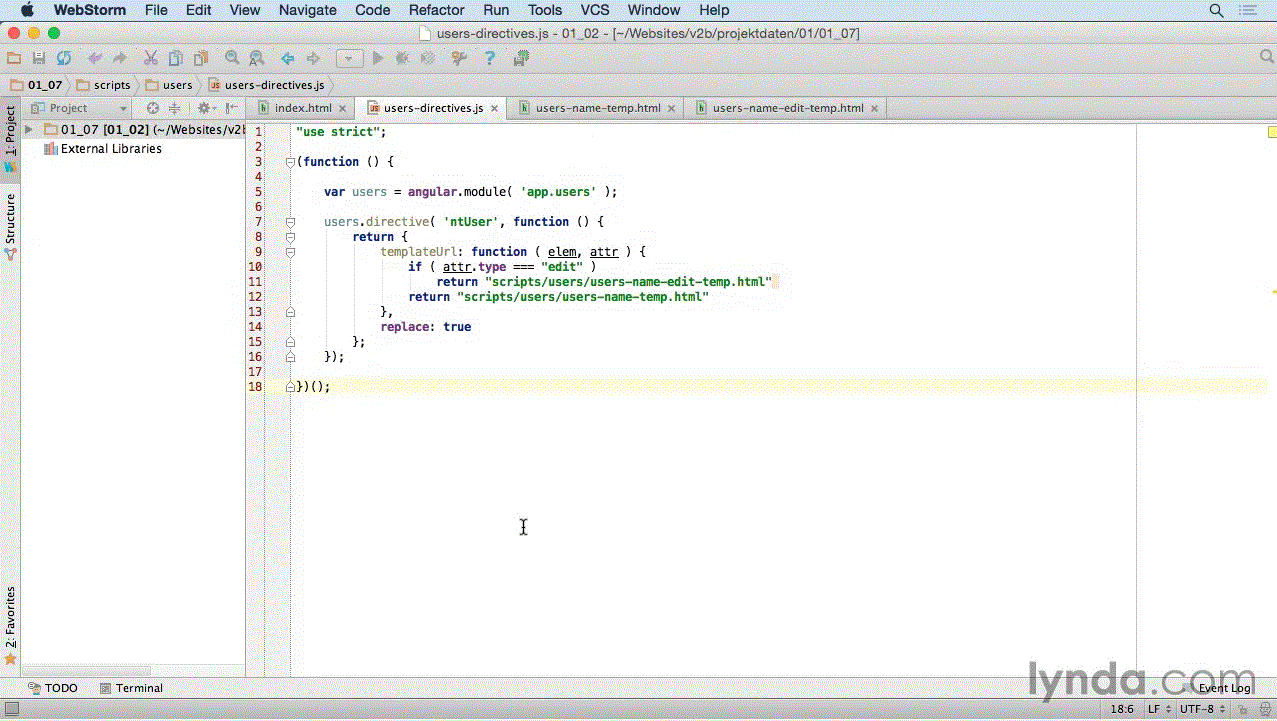Open Settings via the wrench icon
Image resolution: width=1277 pixels, height=721 pixels.
(x=459, y=59)
